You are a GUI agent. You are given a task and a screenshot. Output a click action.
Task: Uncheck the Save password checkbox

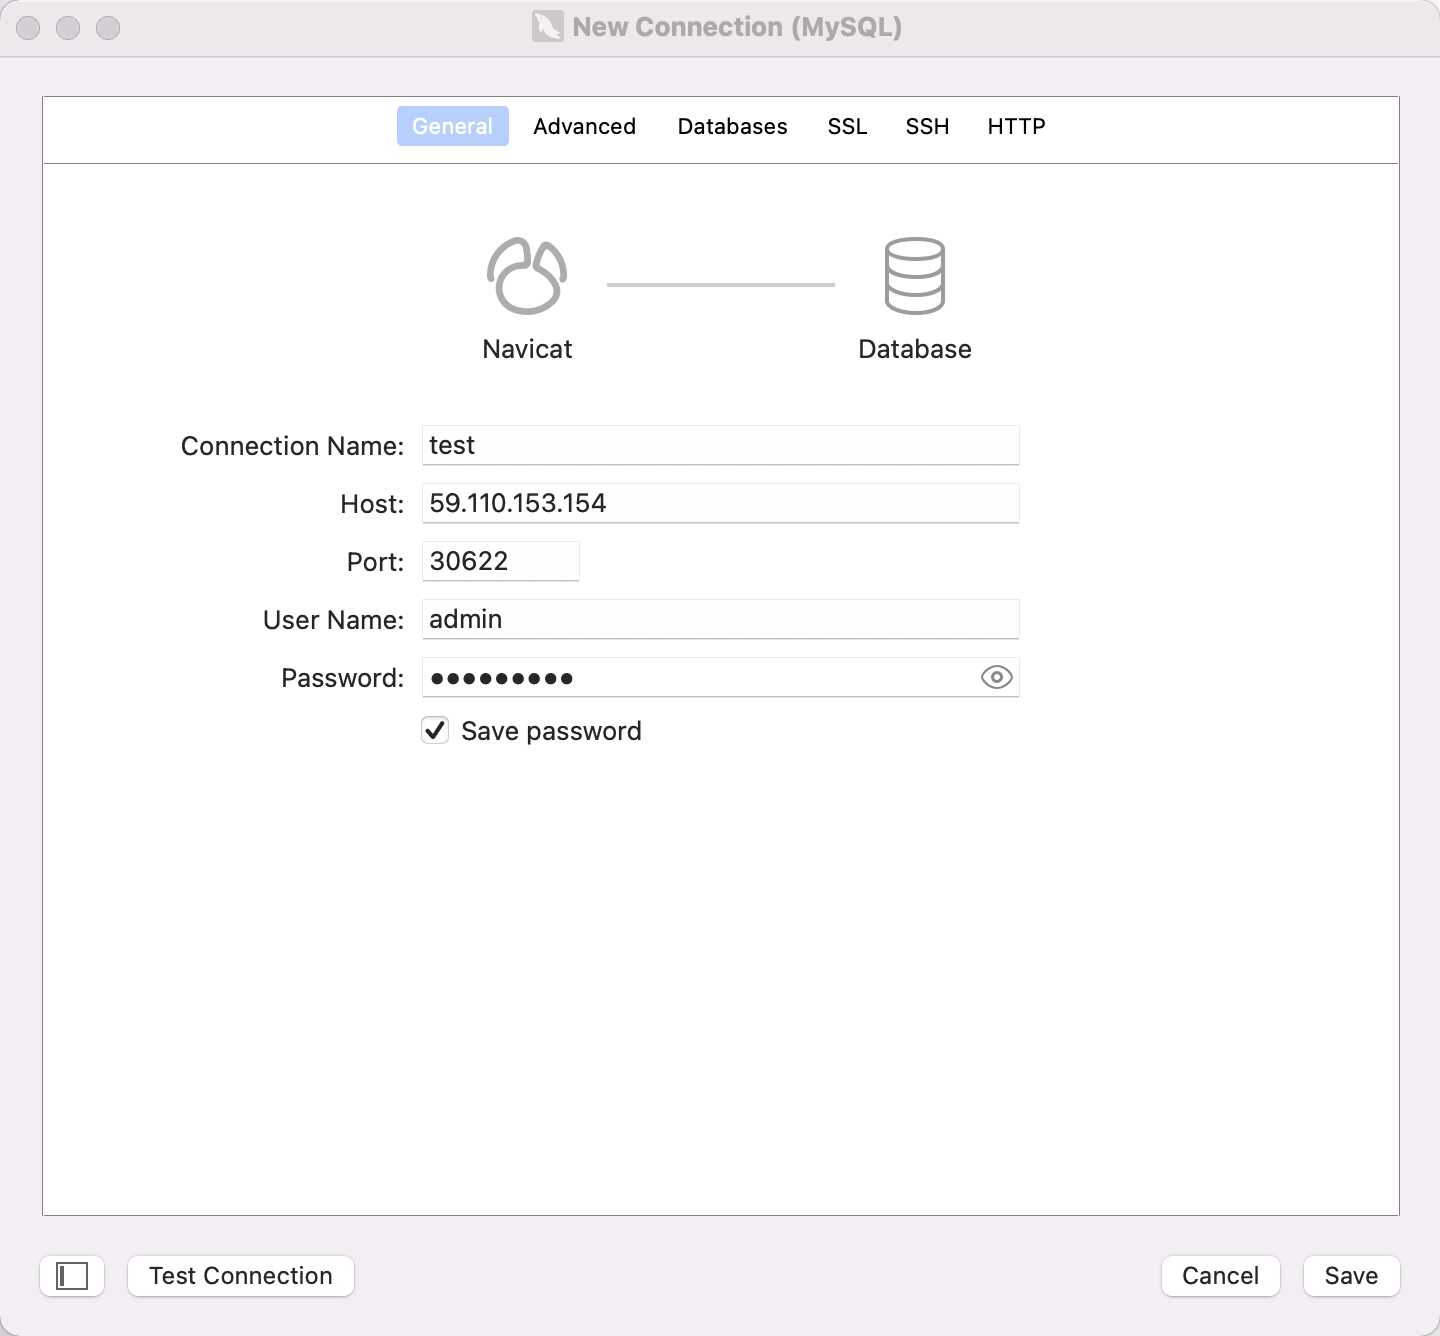[435, 730]
